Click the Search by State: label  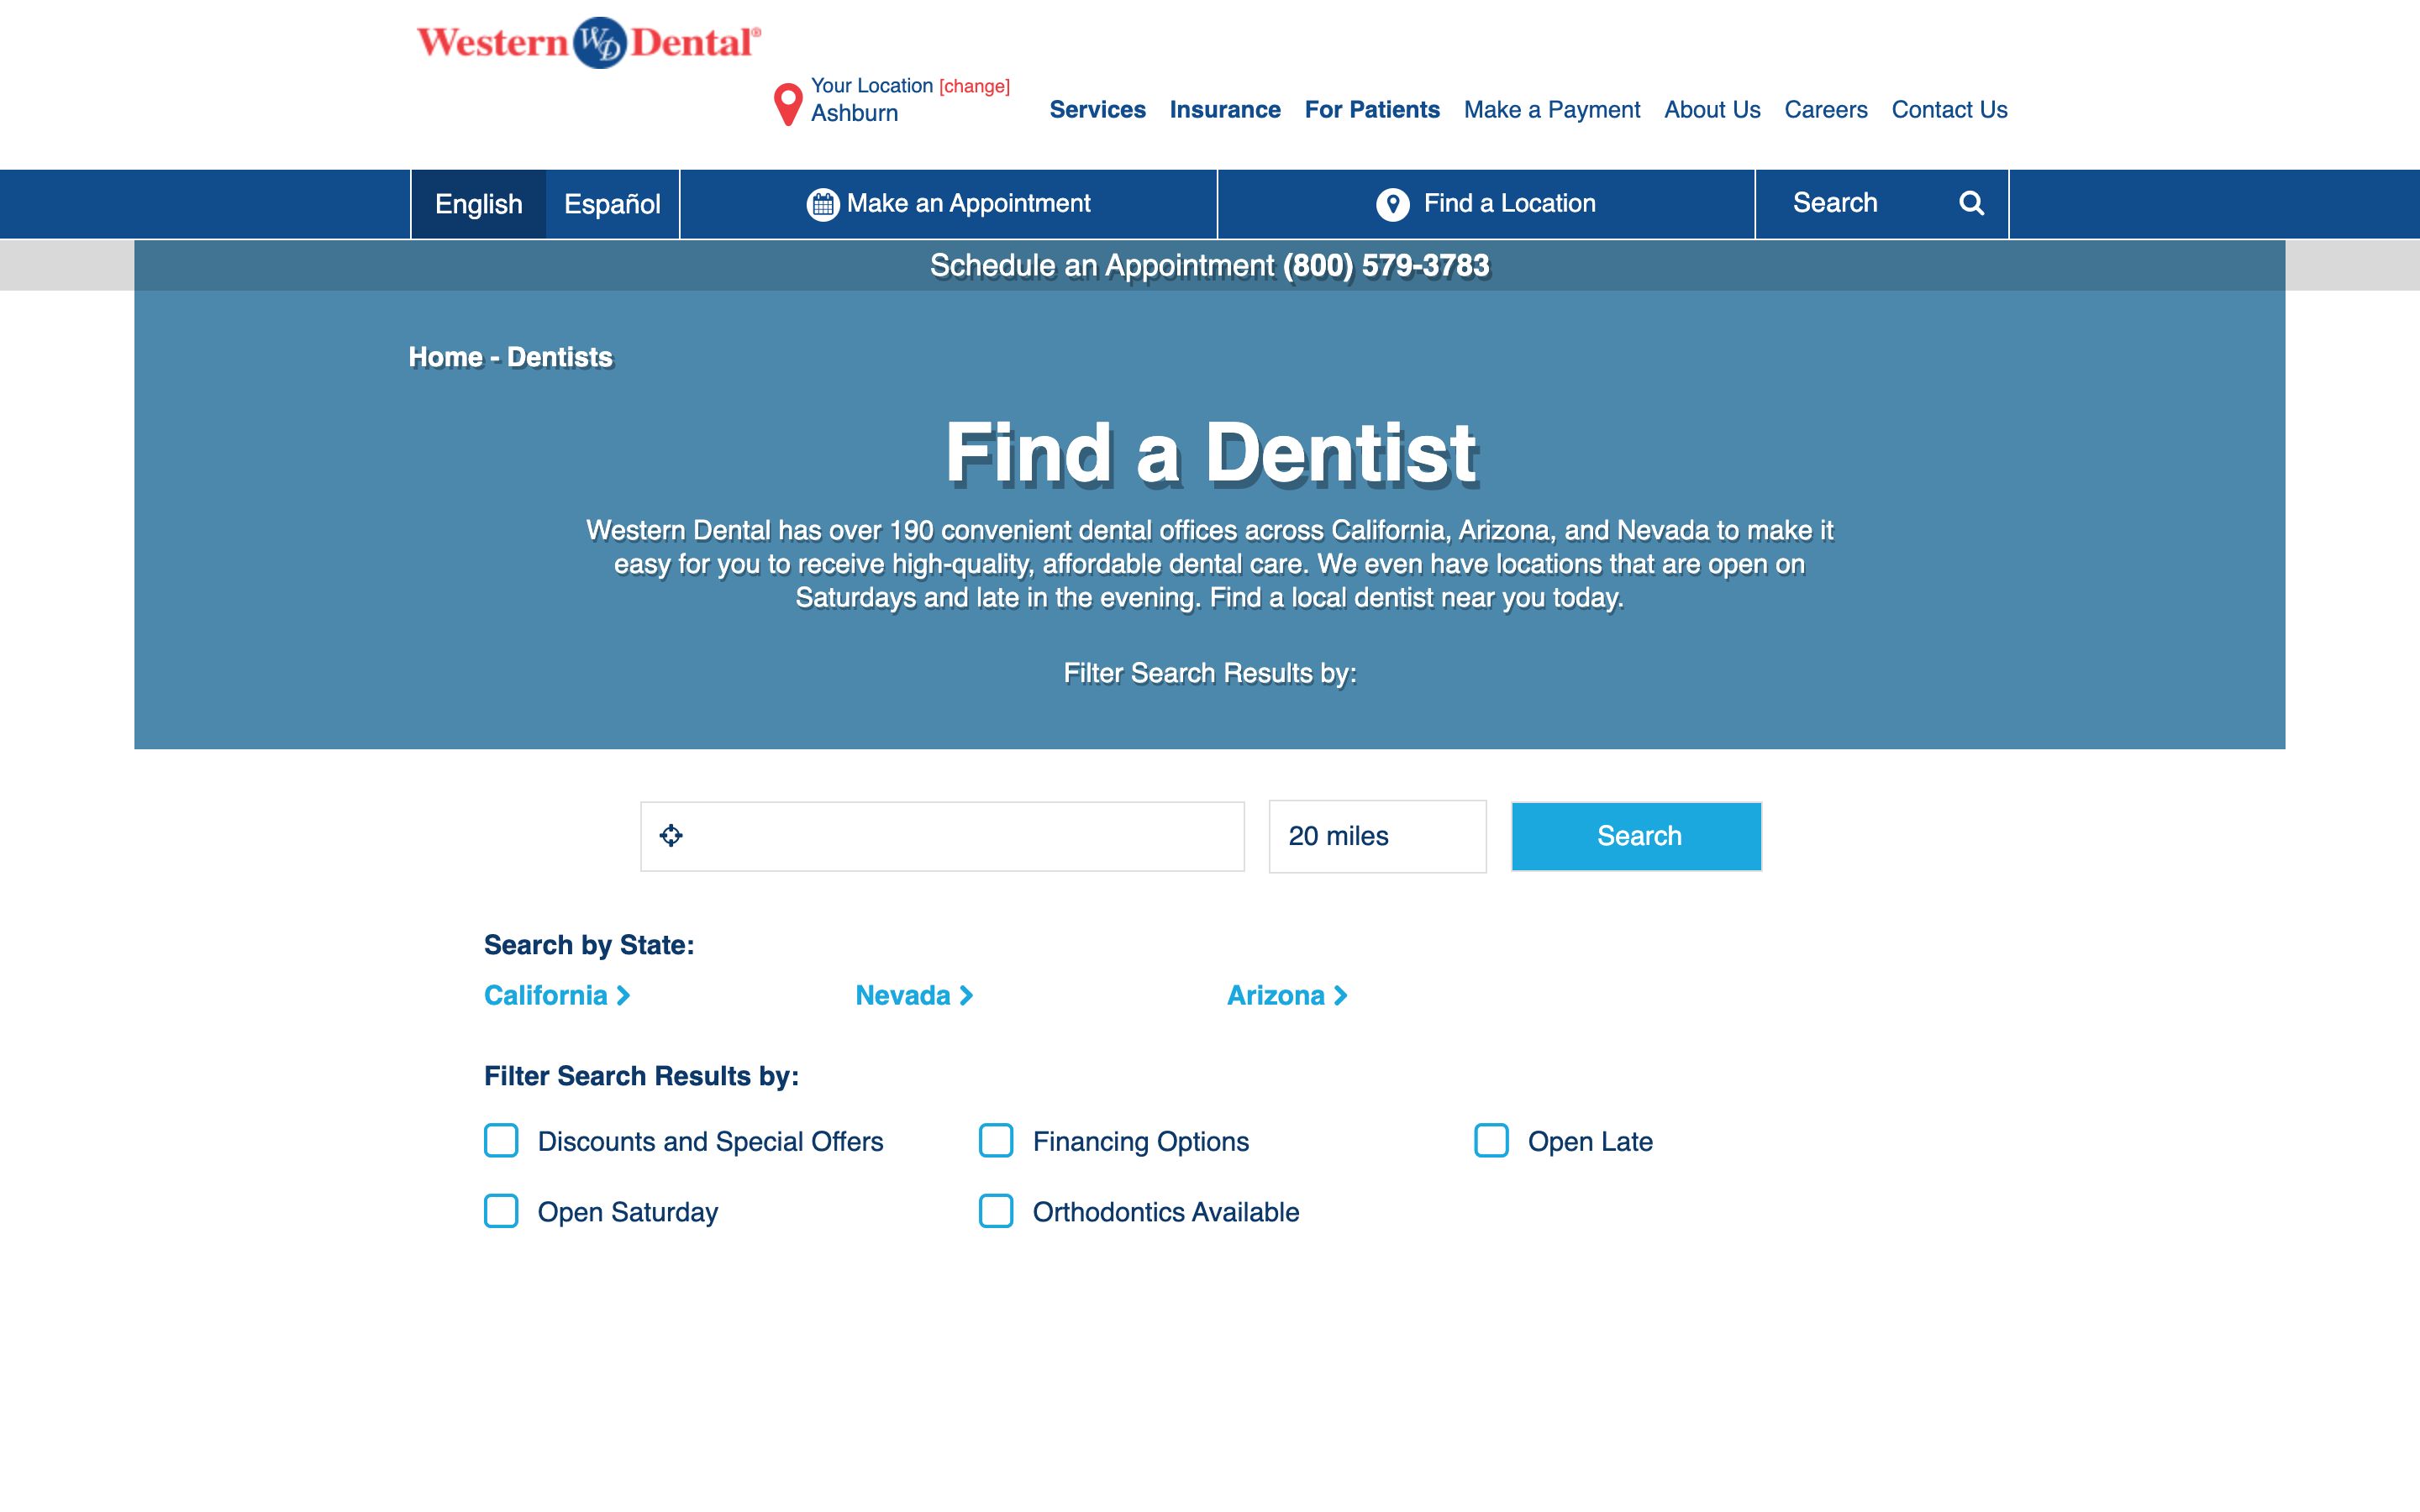[x=589, y=945]
